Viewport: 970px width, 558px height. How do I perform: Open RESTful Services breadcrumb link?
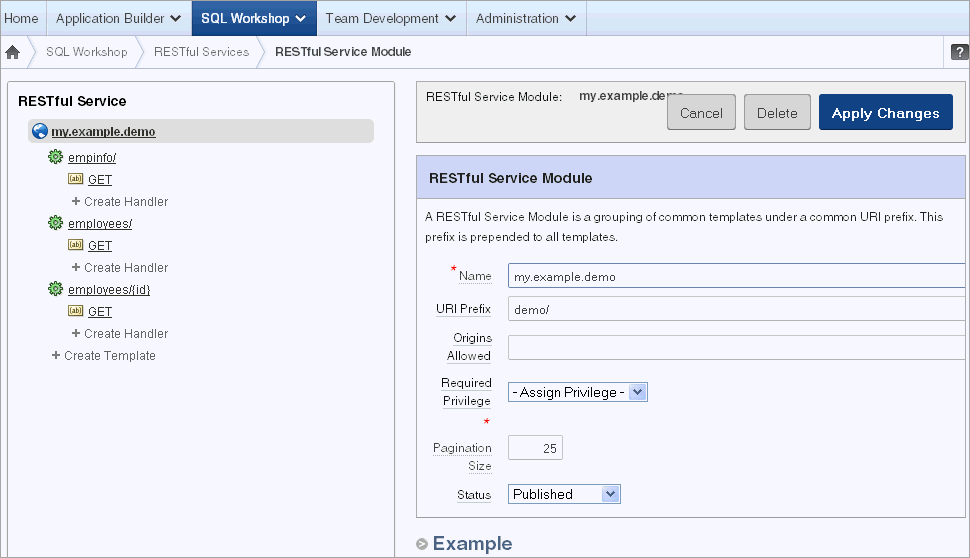(x=202, y=52)
